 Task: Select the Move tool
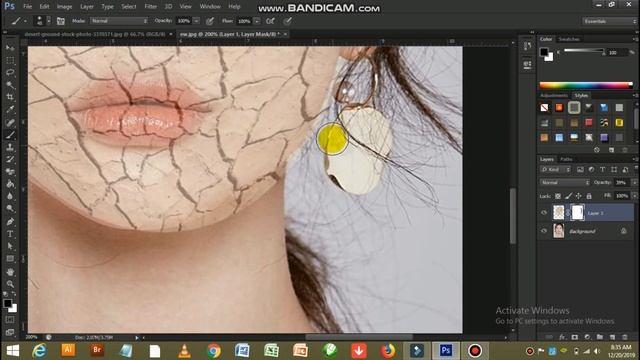10,48
